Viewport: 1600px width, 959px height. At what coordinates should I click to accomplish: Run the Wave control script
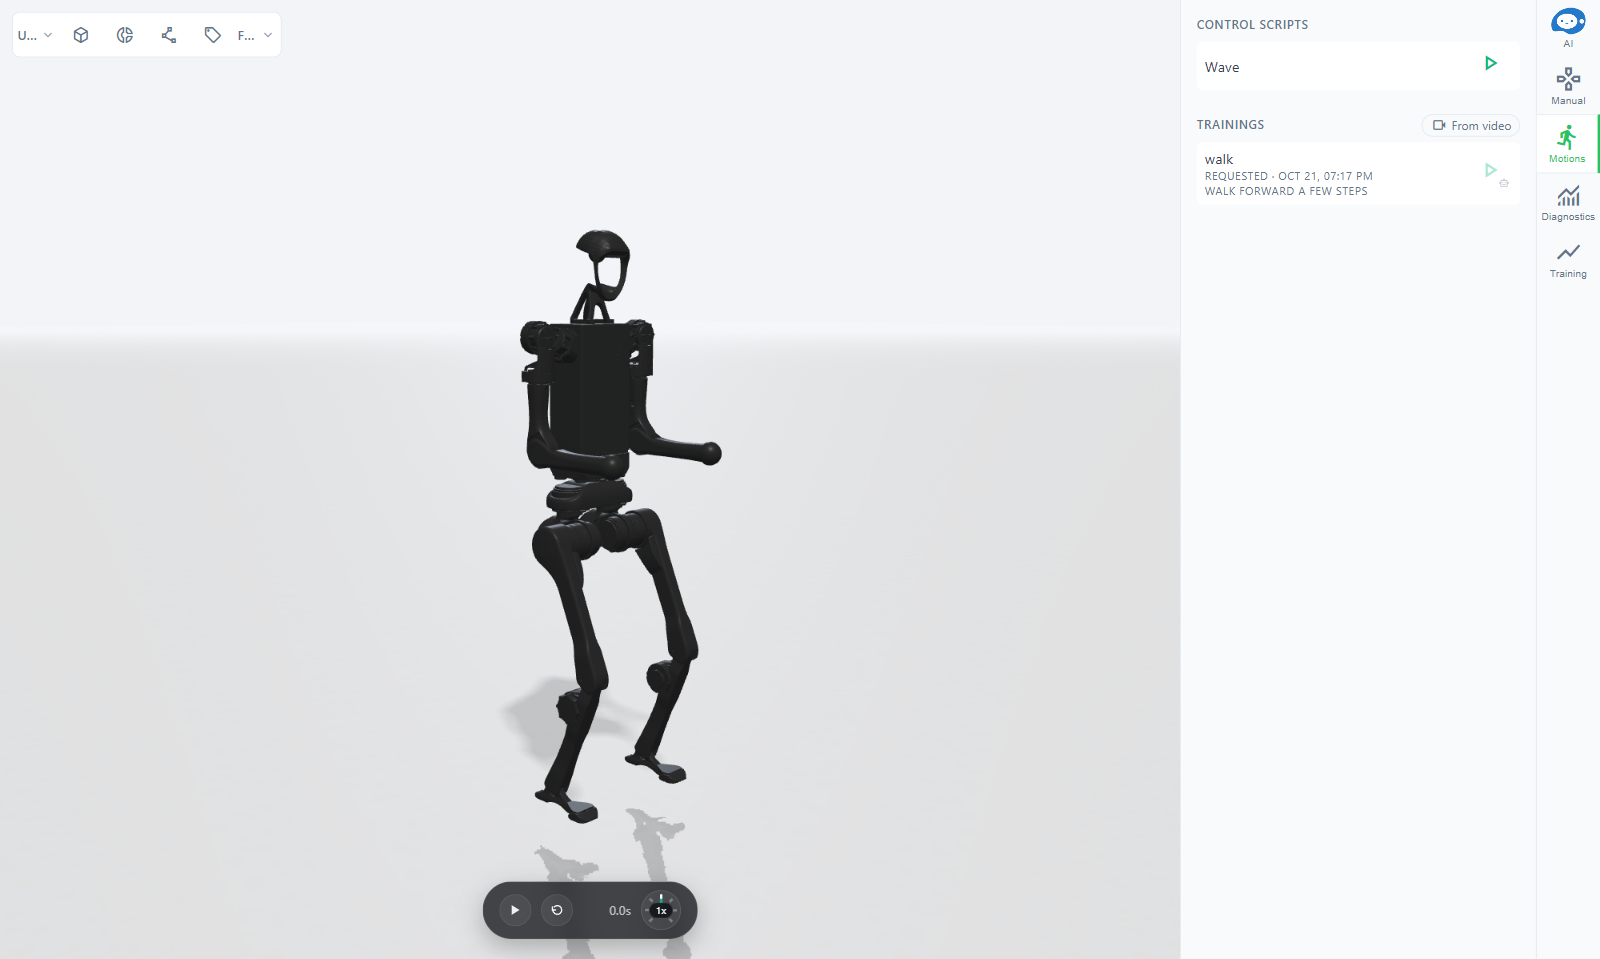pyautogui.click(x=1491, y=64)
